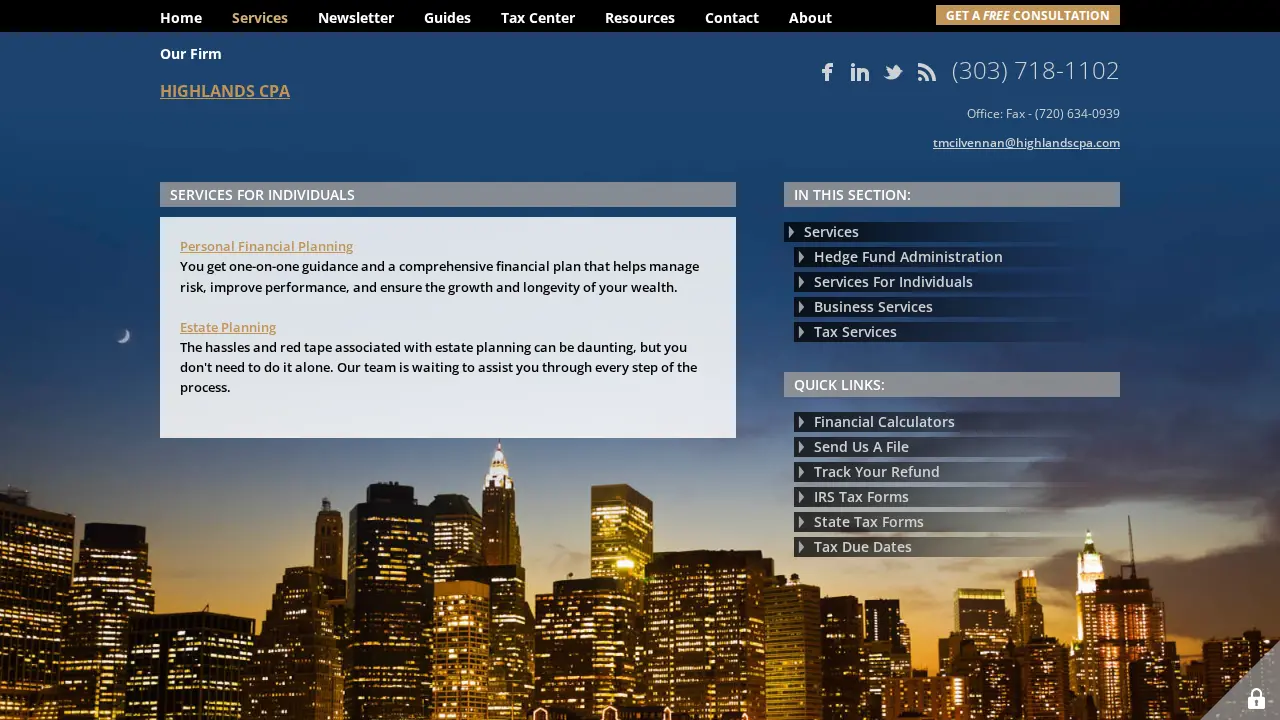The width and height of the screenshot is (1280, 720).
Task: Open the LinkedIn social icon
Action: (860, 72)
